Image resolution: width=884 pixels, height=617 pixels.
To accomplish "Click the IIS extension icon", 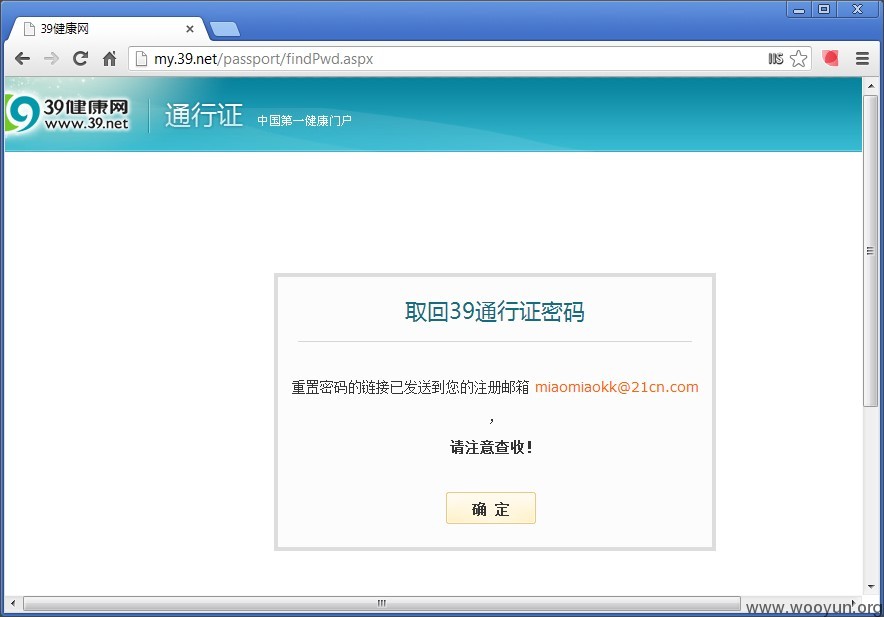I will (x=776, y=58).
